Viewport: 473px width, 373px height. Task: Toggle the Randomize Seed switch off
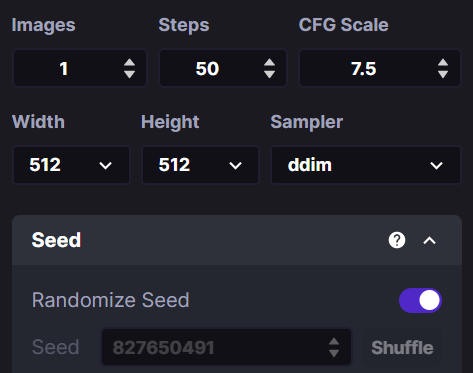(x=420, y=300)
